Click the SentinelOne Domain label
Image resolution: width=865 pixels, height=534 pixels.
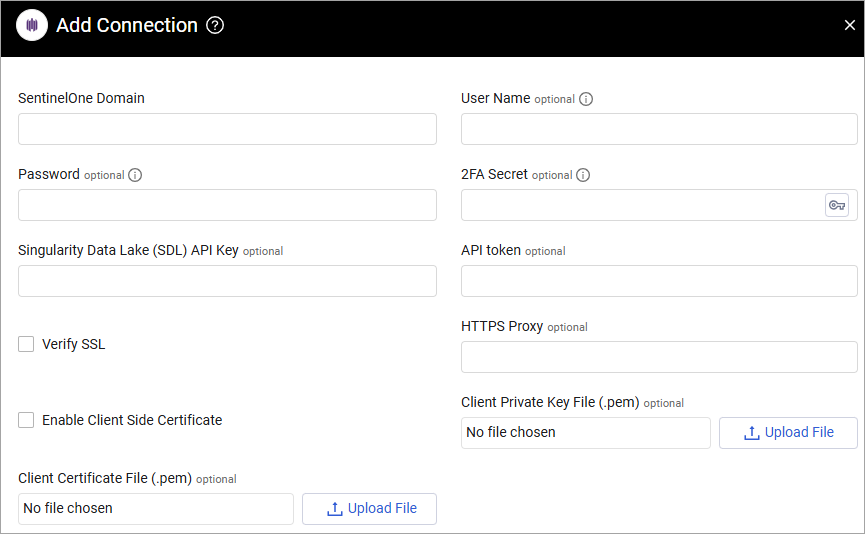point(81,98)
